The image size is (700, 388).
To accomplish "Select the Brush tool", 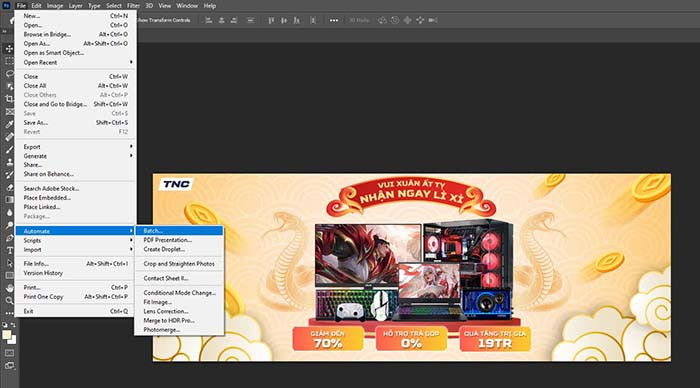I will (x=9, y=150).
